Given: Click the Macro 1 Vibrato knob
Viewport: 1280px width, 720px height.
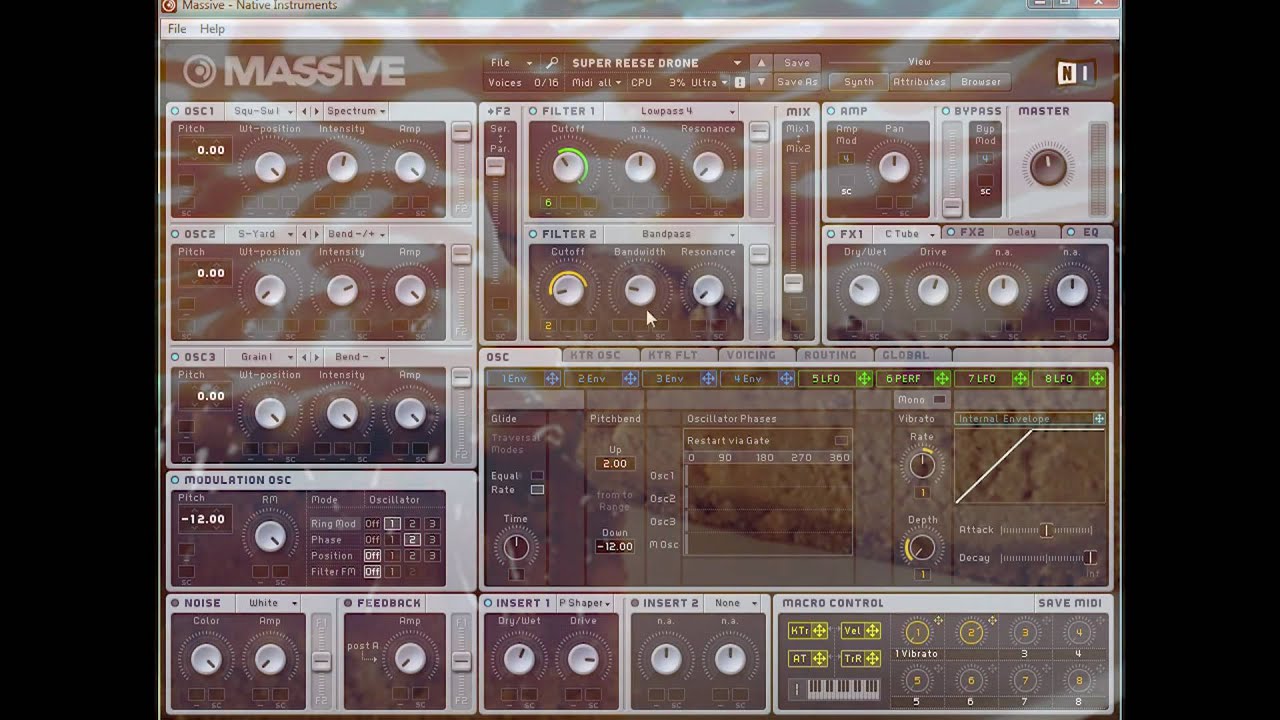Looking at the screenshot, I should 917,632.
